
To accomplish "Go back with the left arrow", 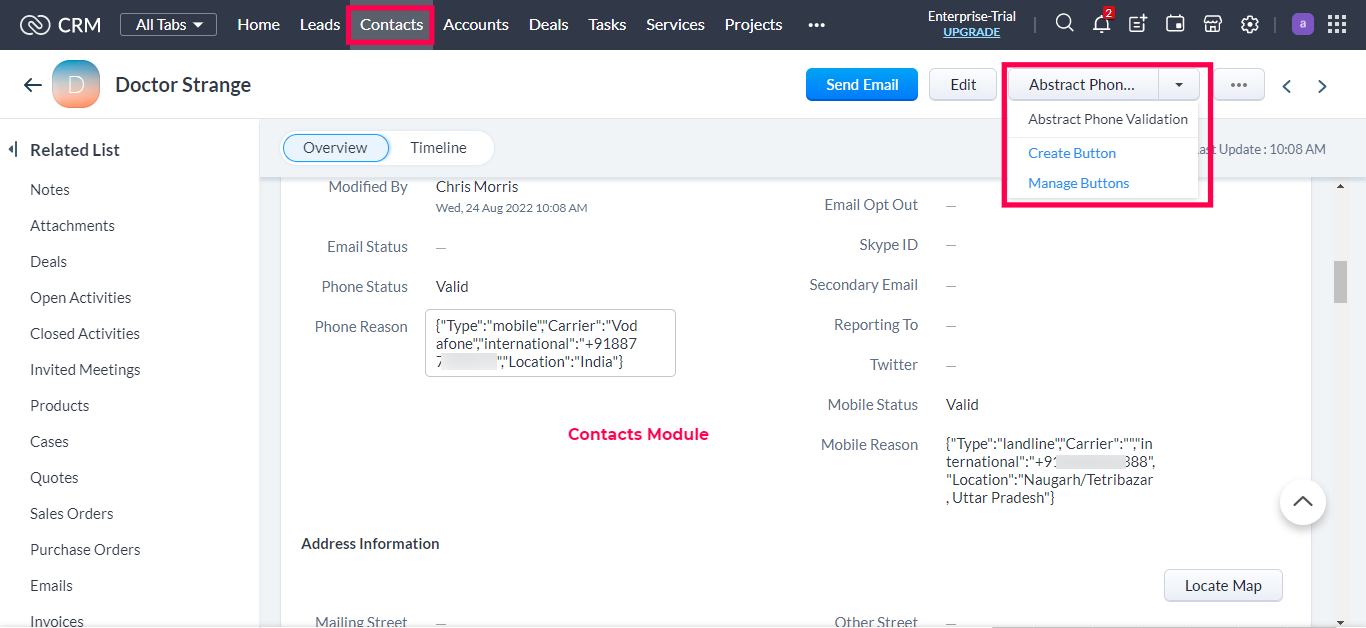I will 33,85.
